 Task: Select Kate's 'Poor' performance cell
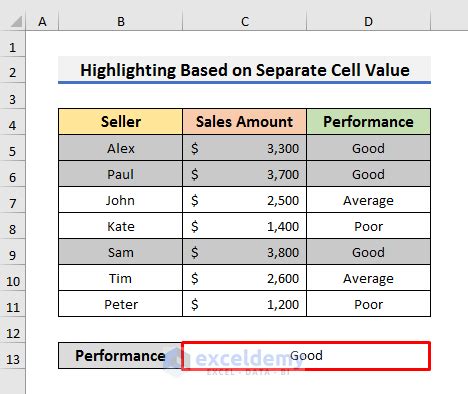pyautogui.click(x=369, y=226)
